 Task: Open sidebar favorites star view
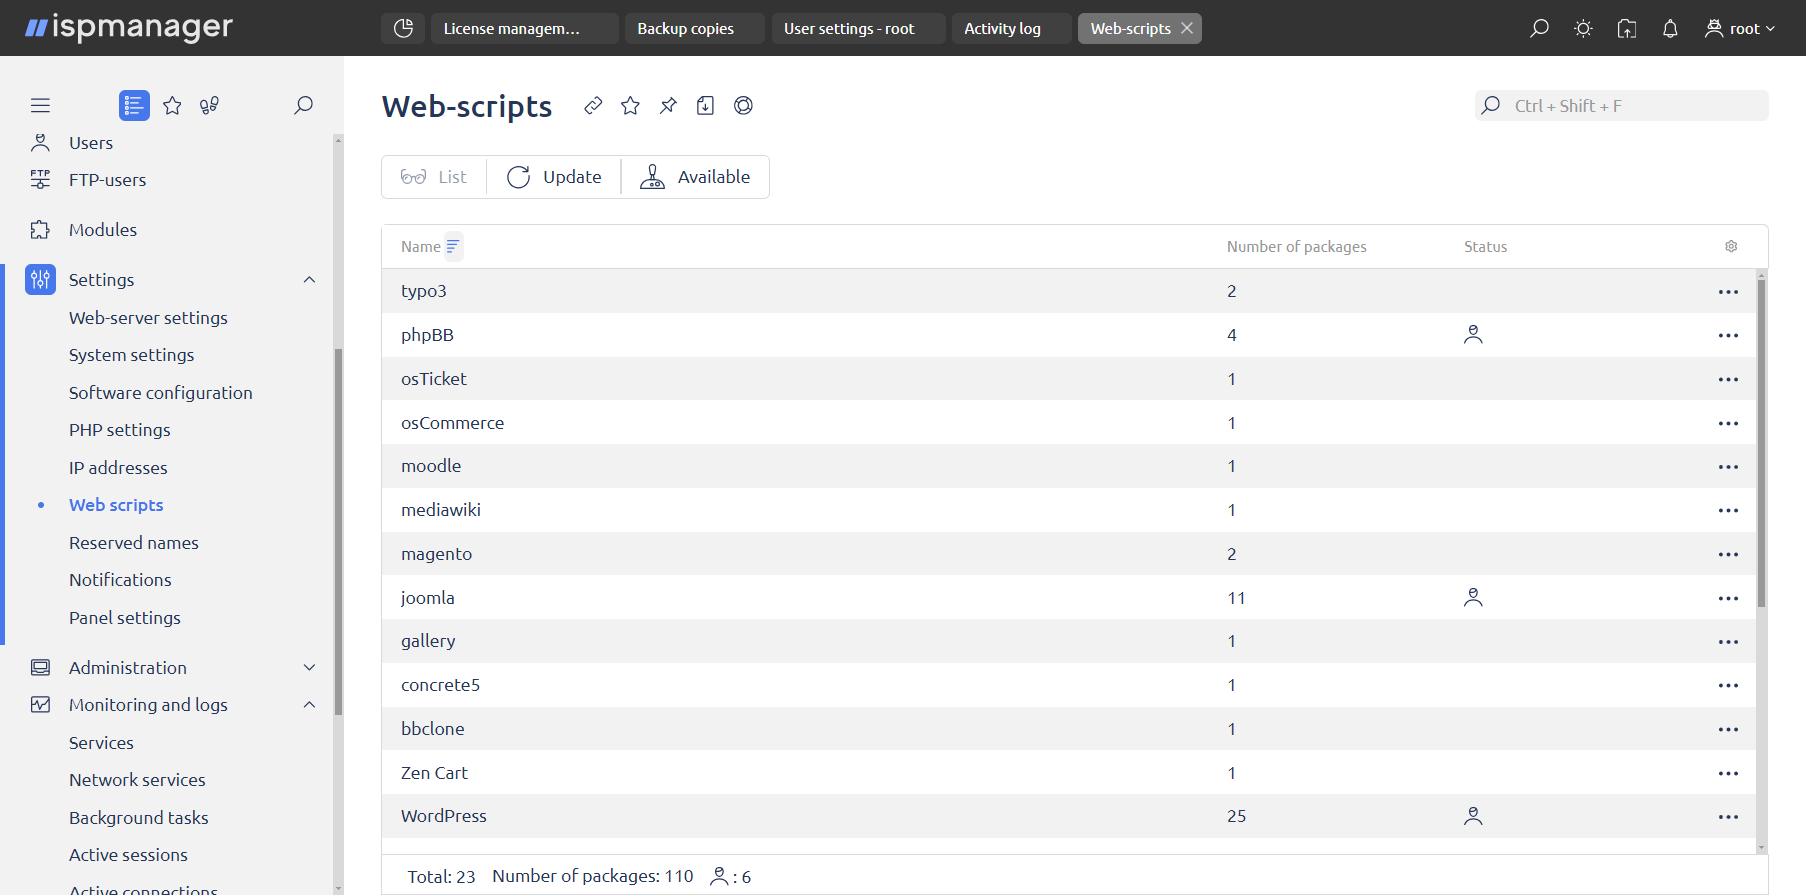pyautogui.click(x=172, y=106)
